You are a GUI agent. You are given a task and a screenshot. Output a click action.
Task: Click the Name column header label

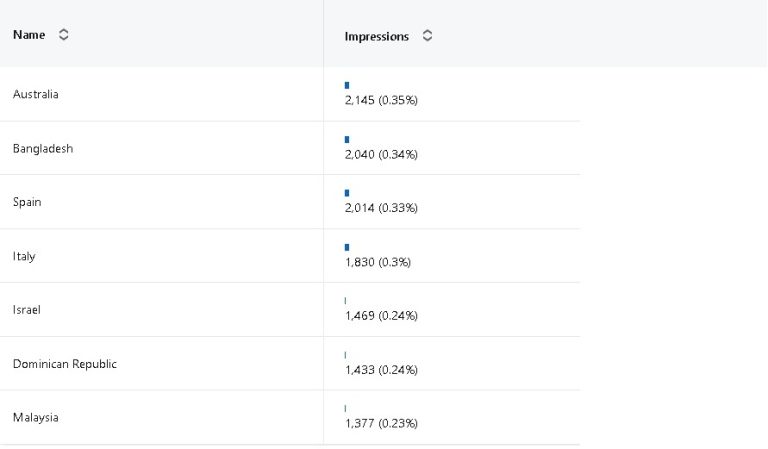click(x=29, y=35)
